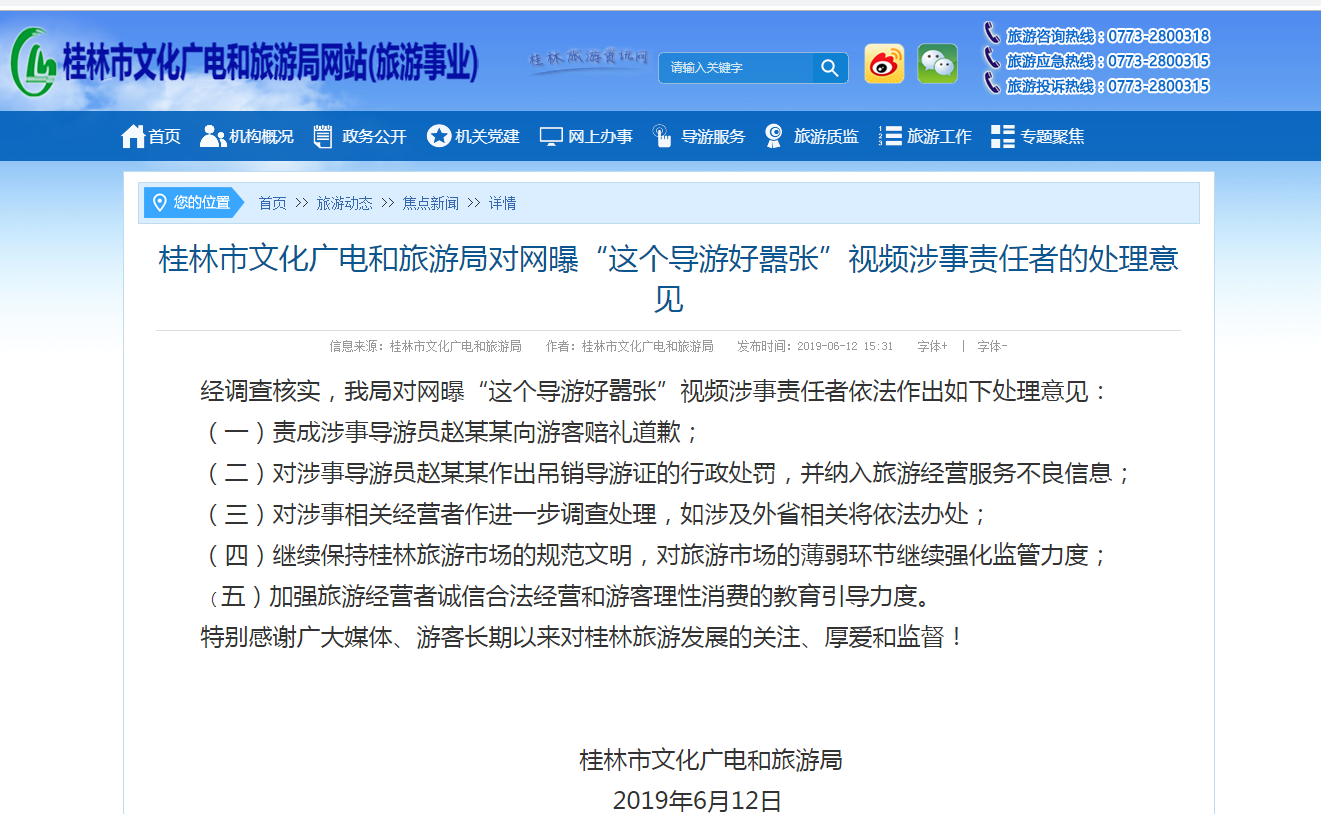The height and width of the screenshot is (814, 1321).
Task: Click paragraph （三）about 相关经营者
Action: pos(595,514)
